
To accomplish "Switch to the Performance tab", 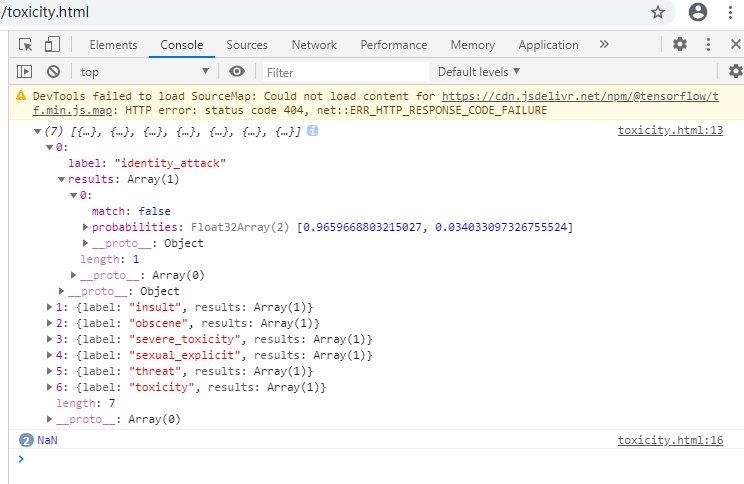I will click(x=394, y=45).
